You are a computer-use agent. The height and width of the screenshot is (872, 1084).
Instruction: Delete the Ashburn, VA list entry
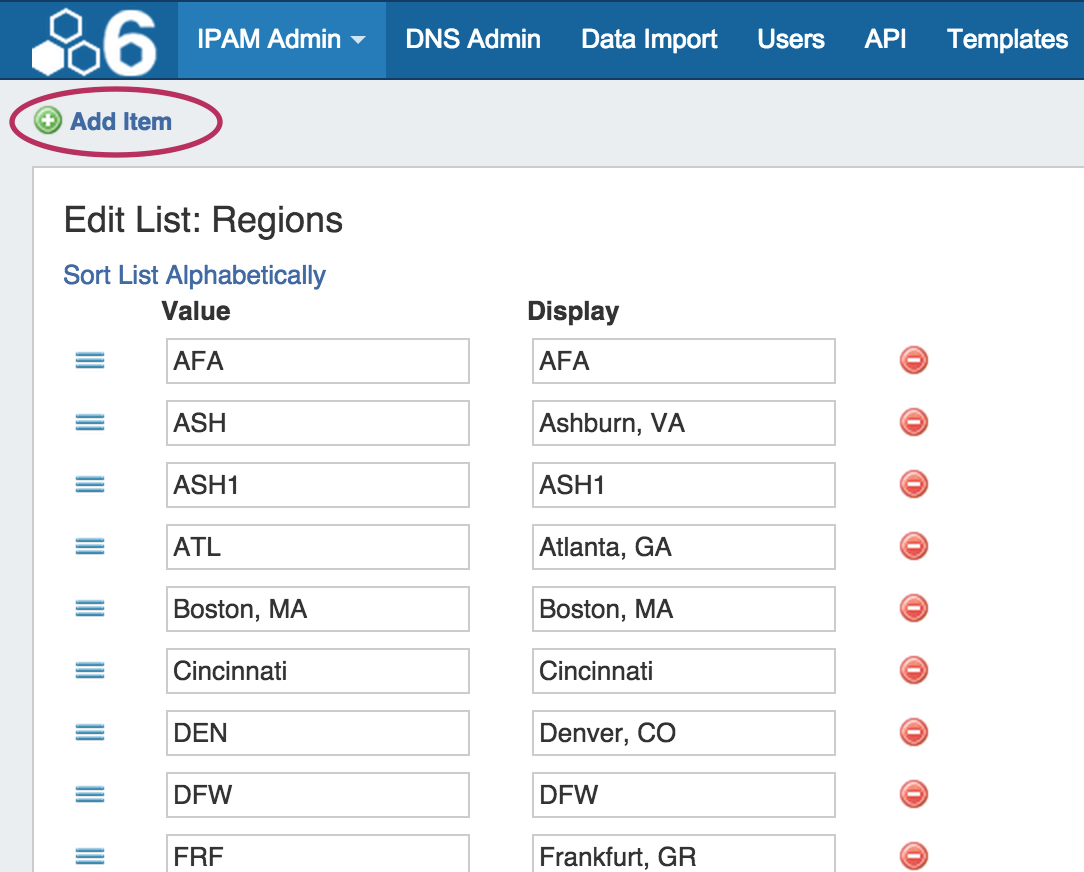point(913,422)
